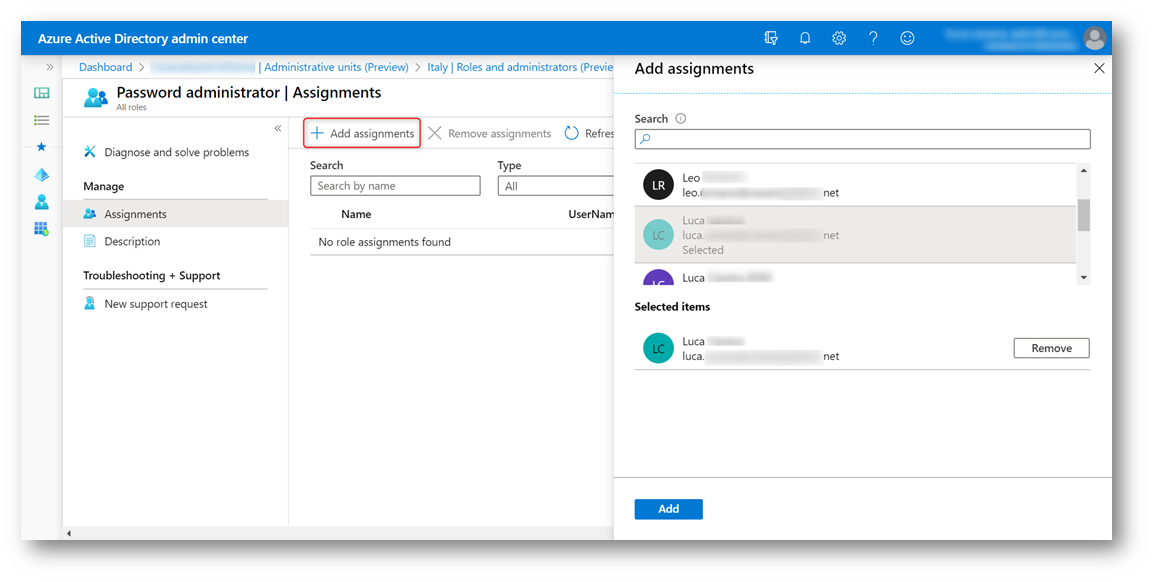Click the blue Add button

[x=668, y=509]
